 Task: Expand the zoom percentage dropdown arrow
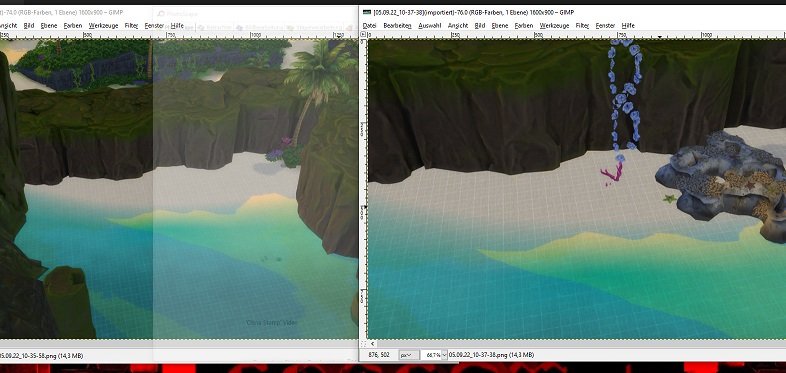pyautogui.click(x=444, y=355)
